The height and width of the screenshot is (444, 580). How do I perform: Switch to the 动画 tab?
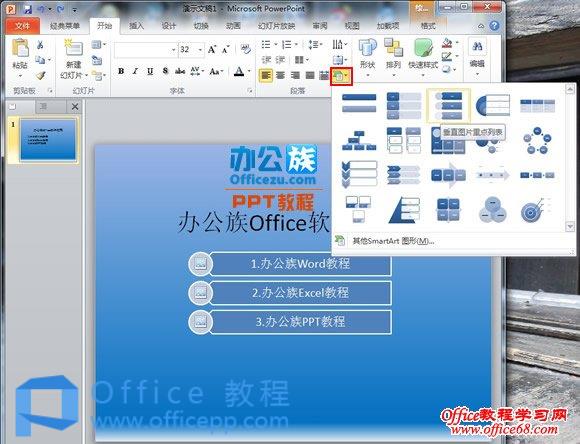(x=233, y=26)
